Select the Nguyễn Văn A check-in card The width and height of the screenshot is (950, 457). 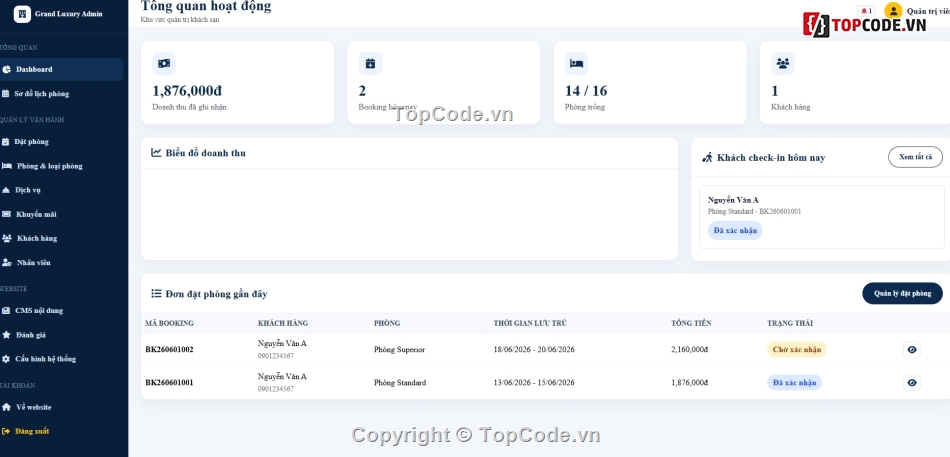822,217
